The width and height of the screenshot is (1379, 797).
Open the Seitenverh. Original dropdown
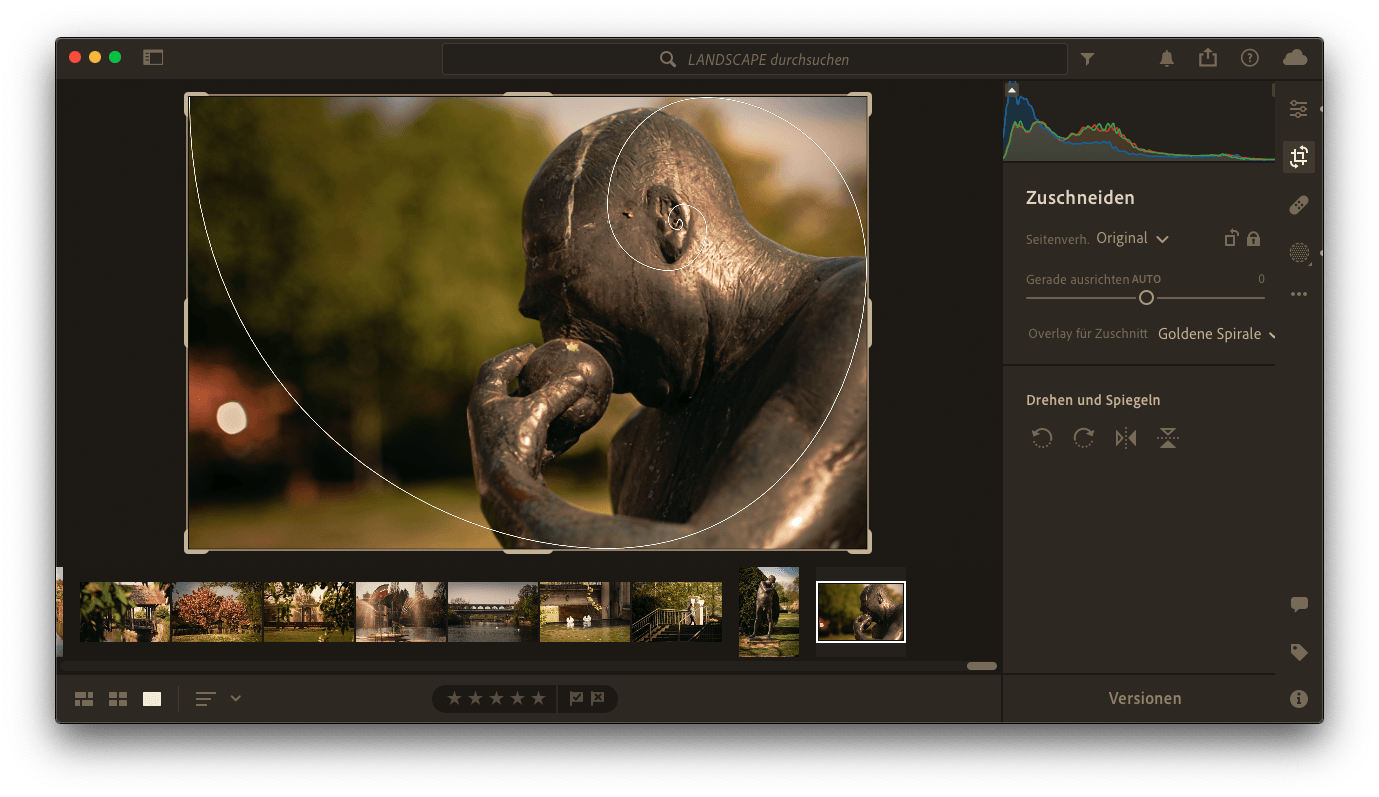[x=1132, y=239]
